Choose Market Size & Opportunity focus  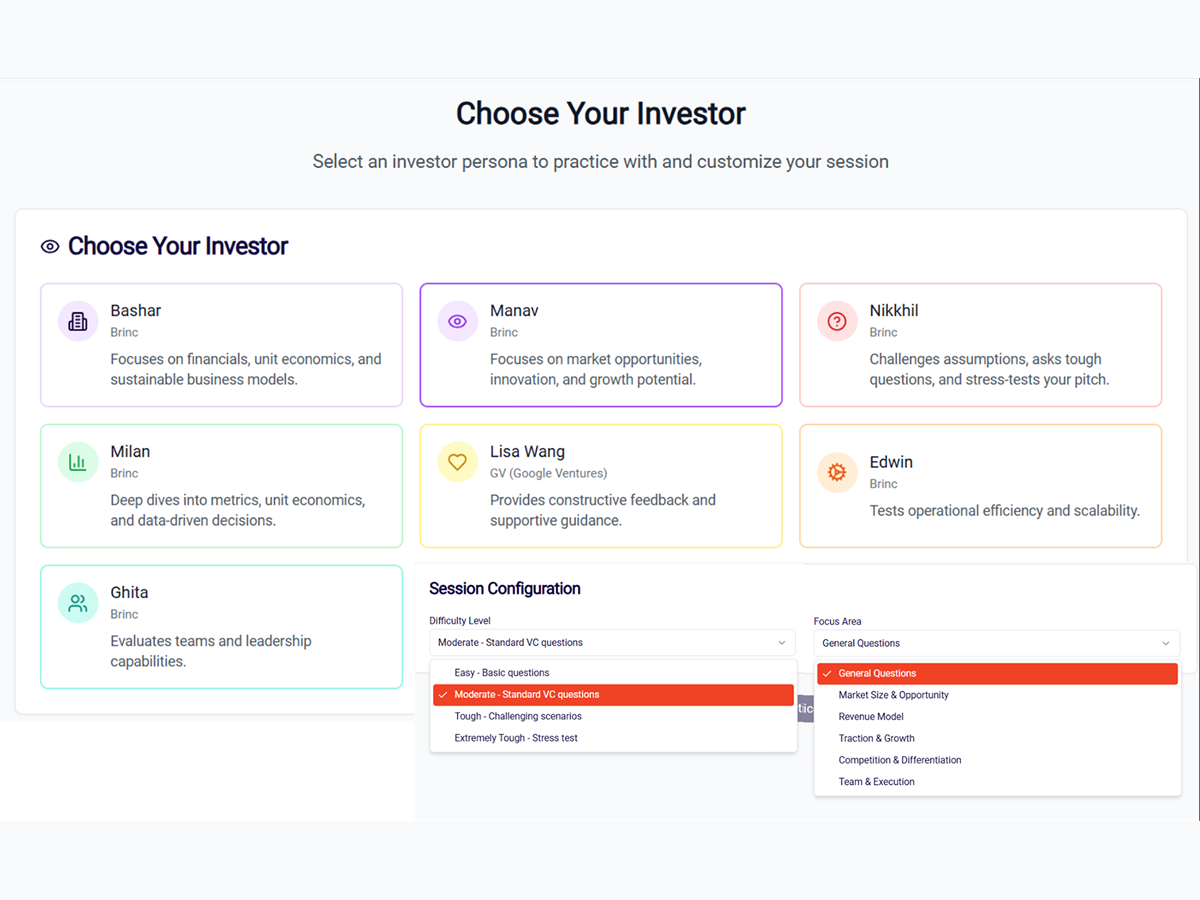[x=997, y=695]
